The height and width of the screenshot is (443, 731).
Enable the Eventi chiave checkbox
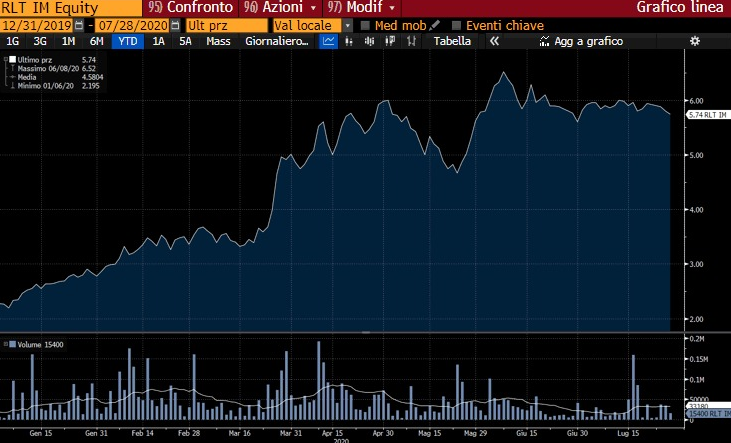(x=456, y=25)
